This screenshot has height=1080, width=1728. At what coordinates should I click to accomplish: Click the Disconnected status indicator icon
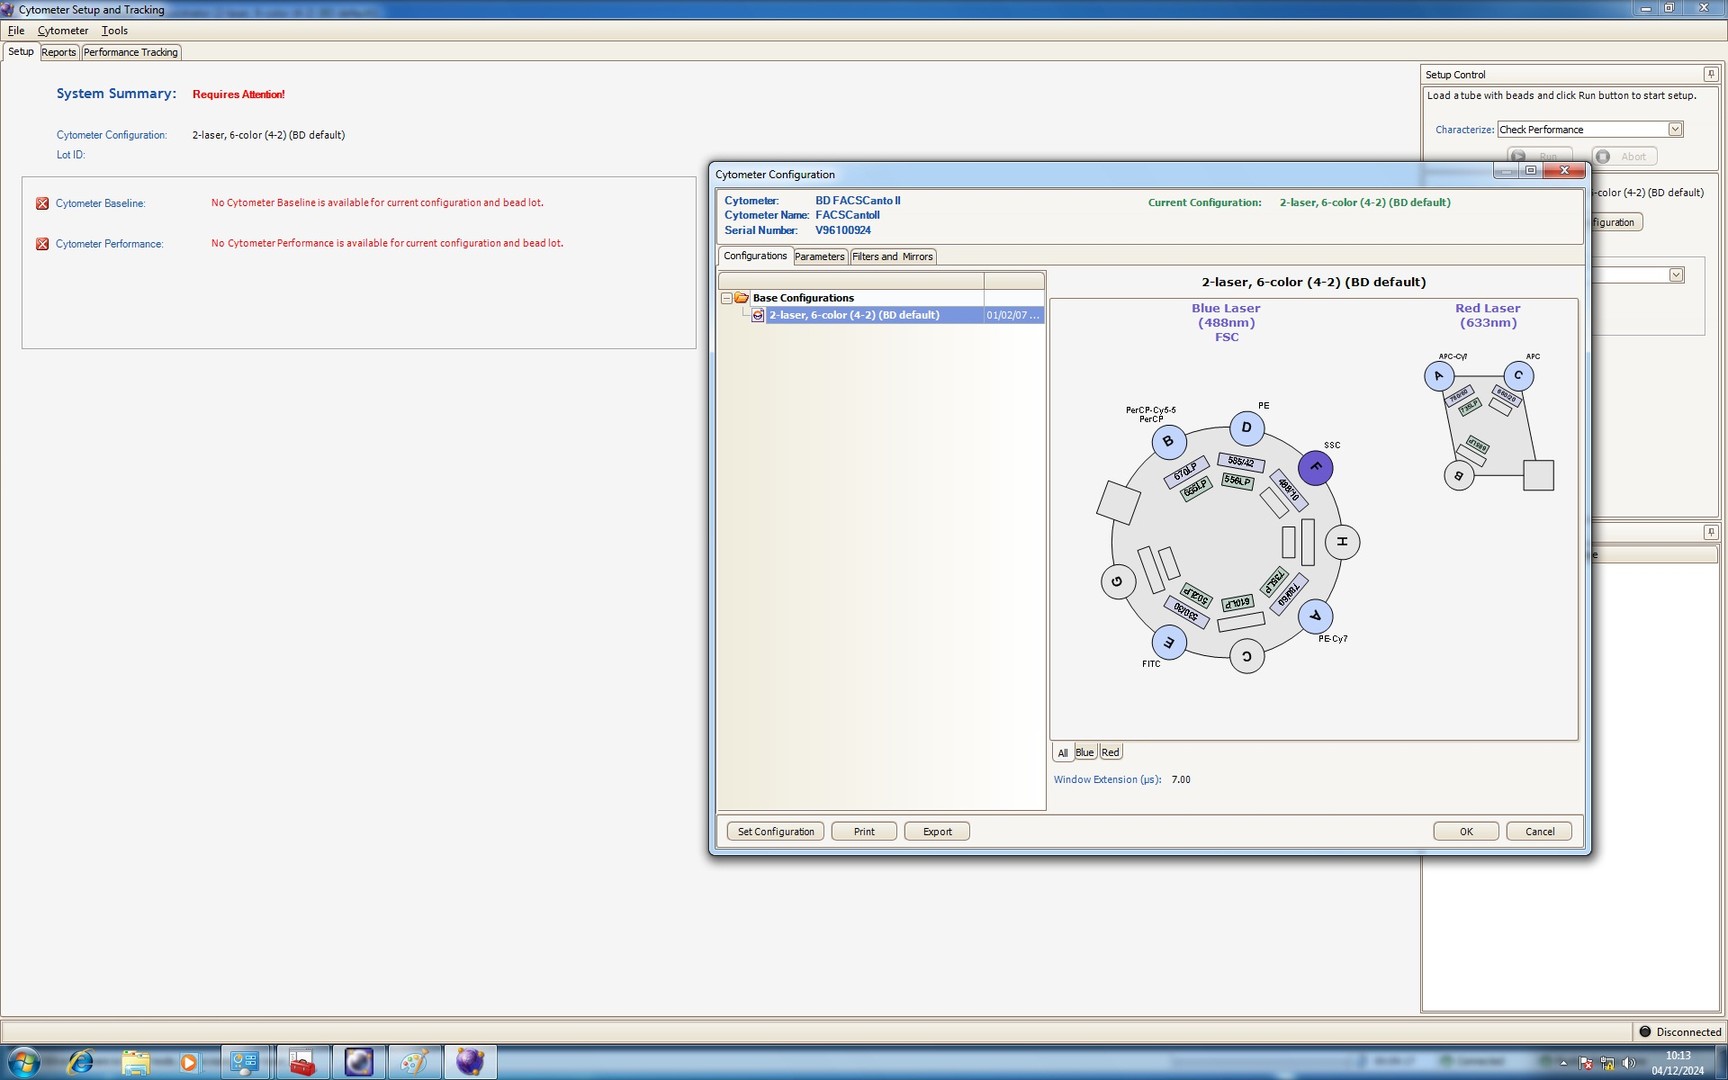pyautogui.click(x=1645, y=1031)
